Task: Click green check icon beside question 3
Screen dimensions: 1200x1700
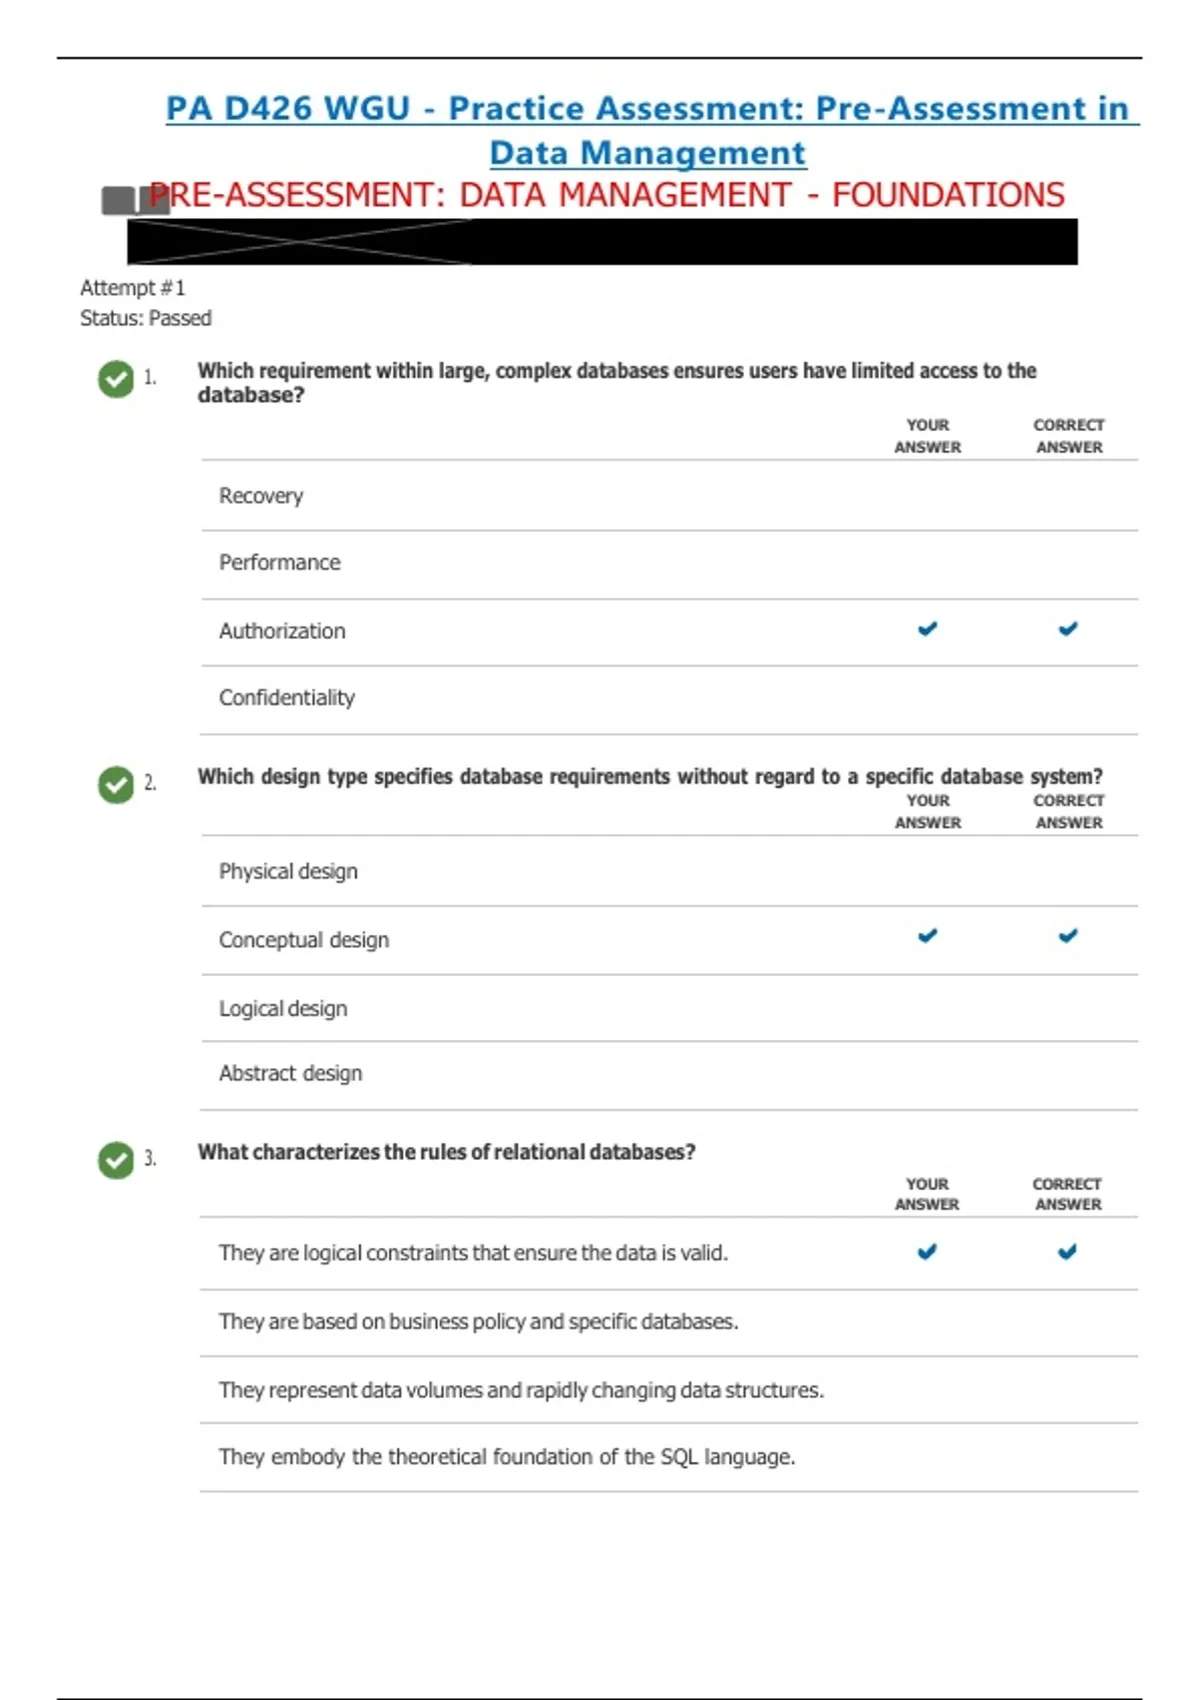Action: click(x=116, y=1160)
